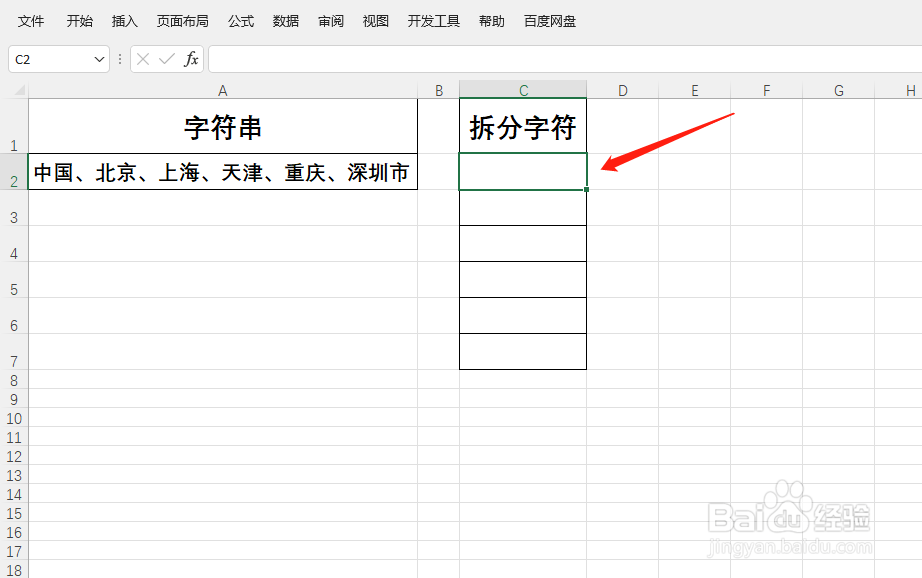Image resolution: width=922 pixels, height=578 pixels.
Task: Open the 插入 ribbon tab
Action: [125, 21]
